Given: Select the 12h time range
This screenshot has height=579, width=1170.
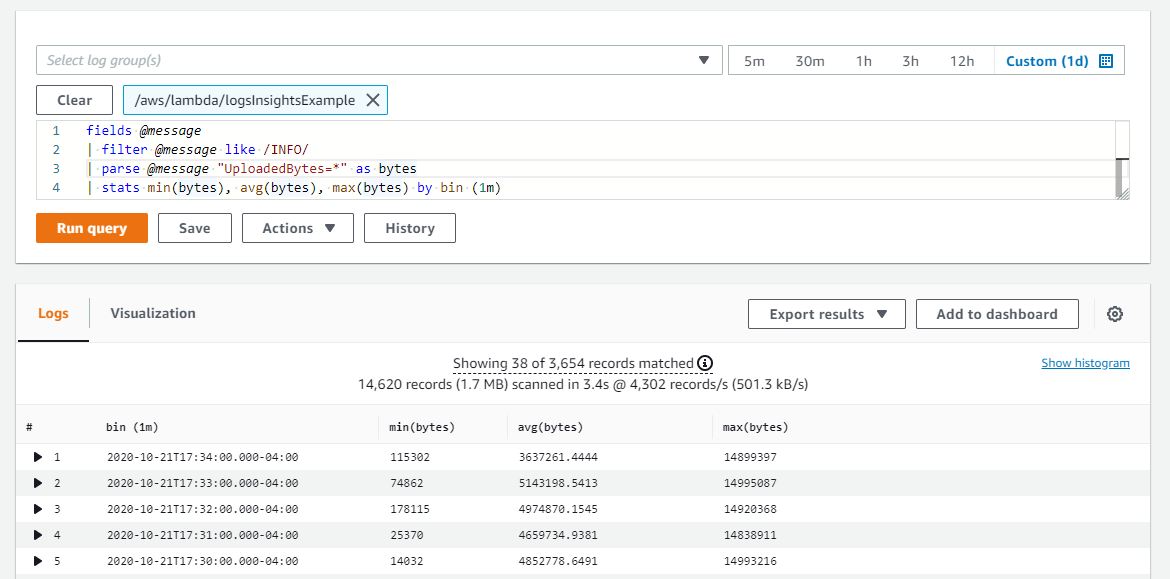Looking at the screenshot, I should (x=962, y=61).
